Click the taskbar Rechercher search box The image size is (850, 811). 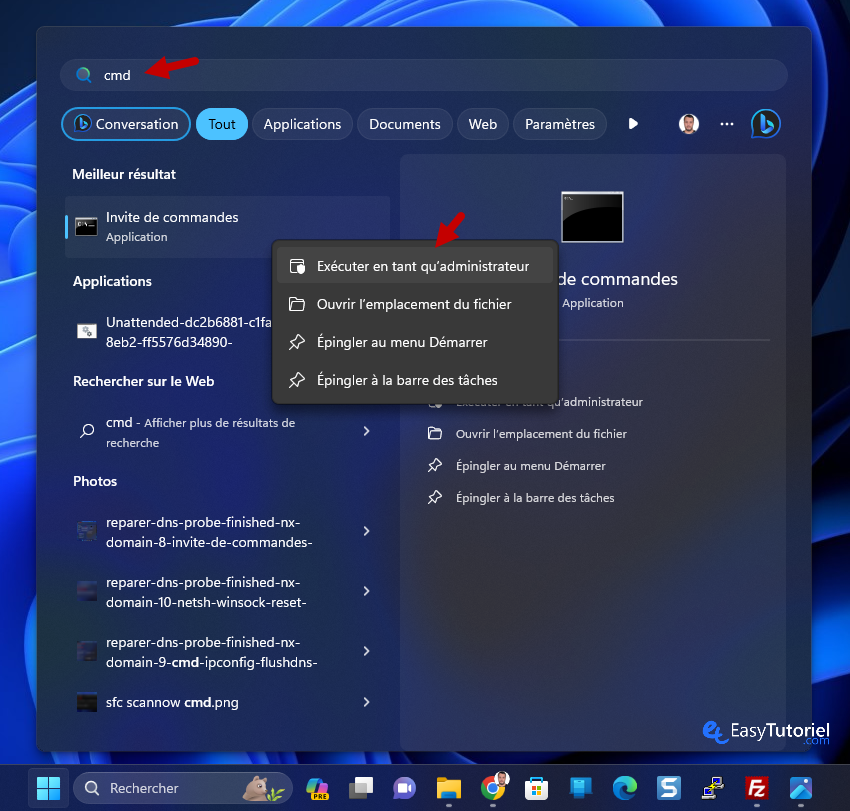coord(183,788)
